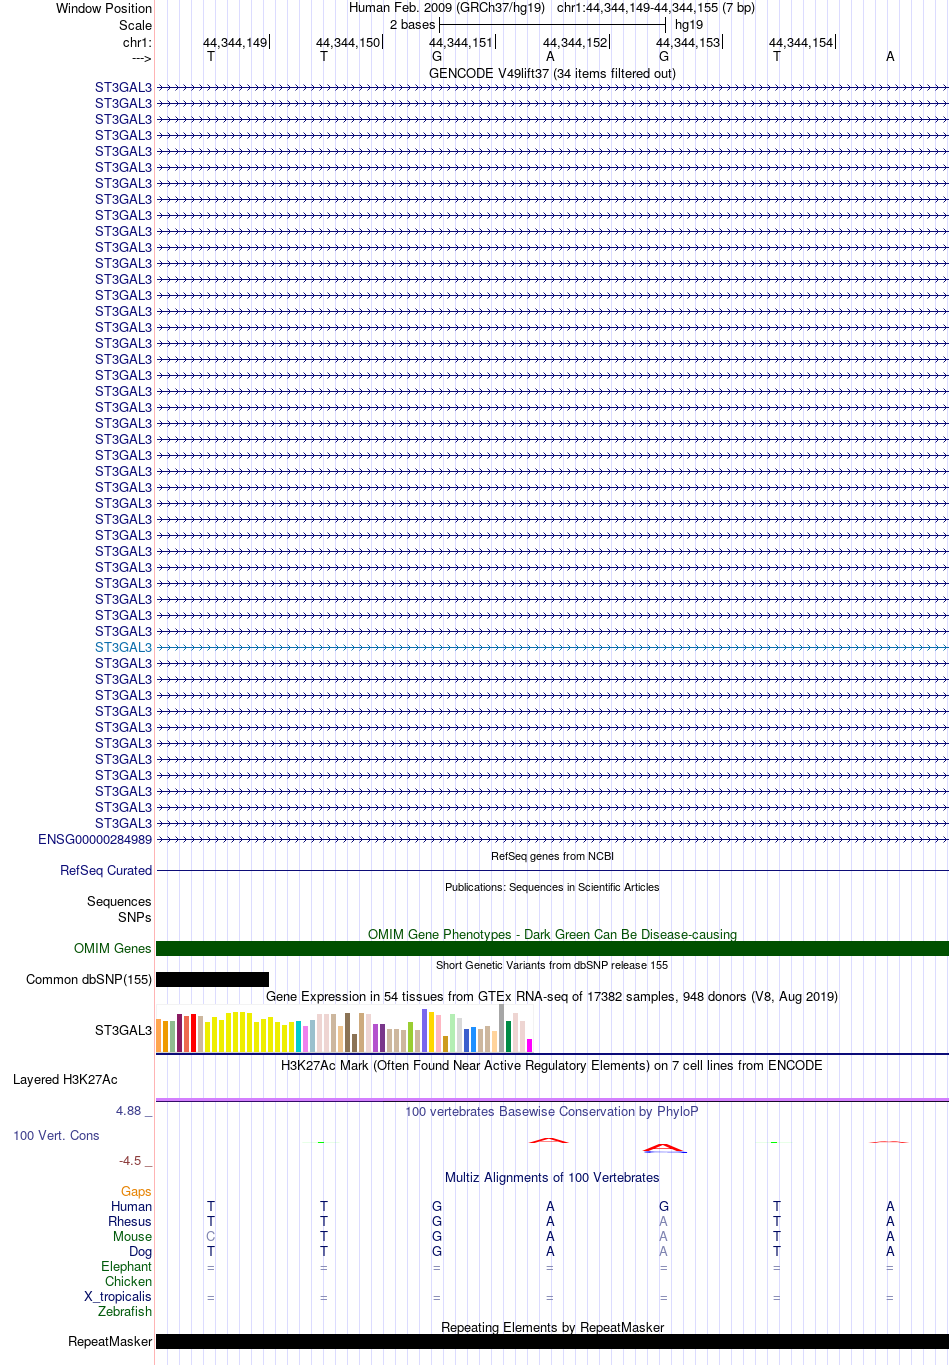The image size is (950, 1365).
Task: Open the RepeatMasker track label
Action: [110, 1341]
